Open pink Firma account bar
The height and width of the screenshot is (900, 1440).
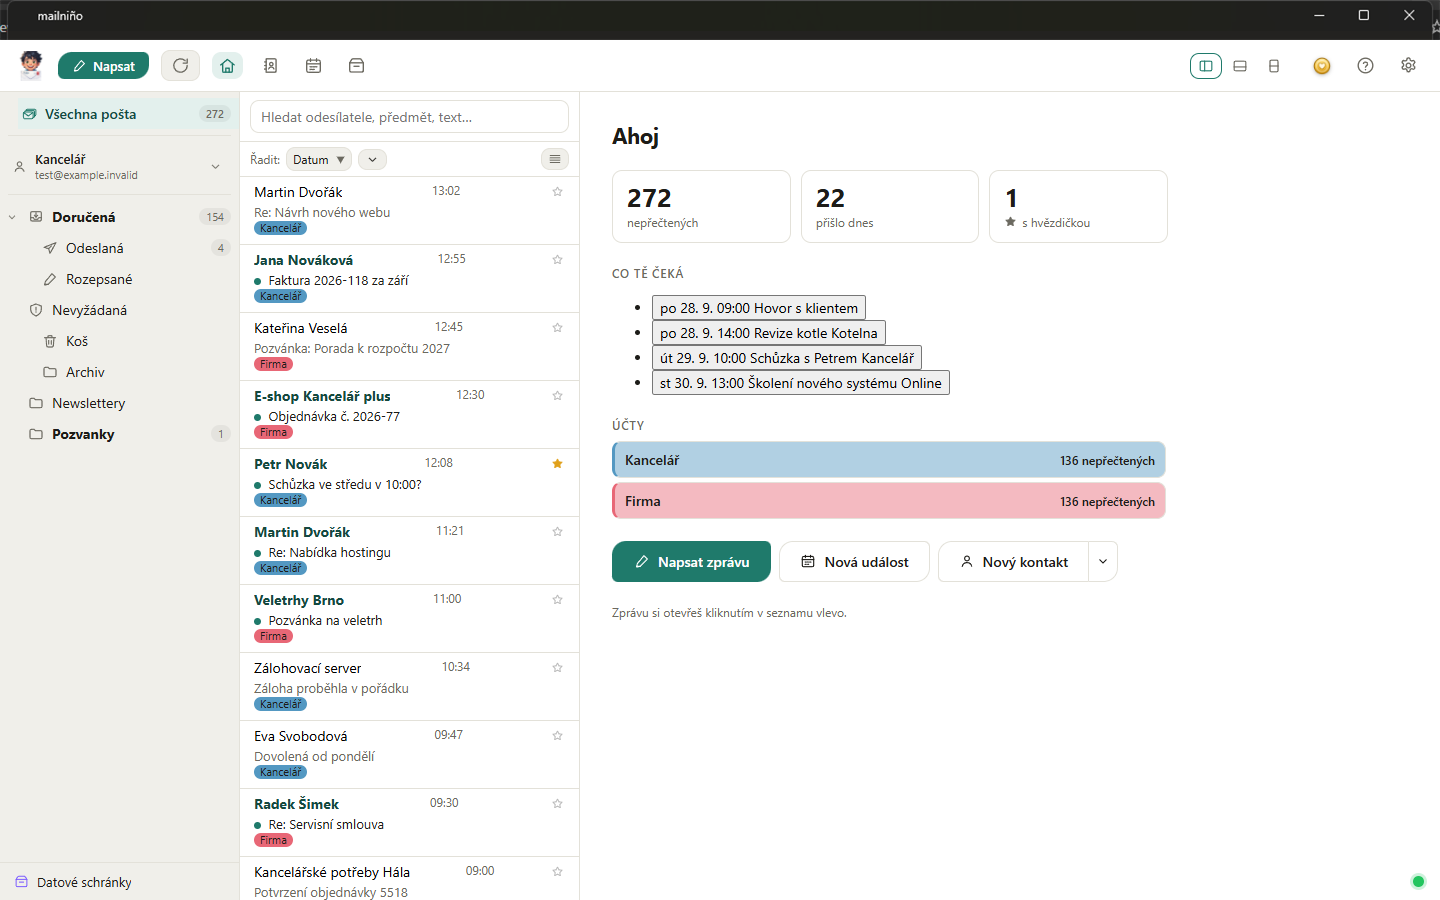(x=889, y=501)
